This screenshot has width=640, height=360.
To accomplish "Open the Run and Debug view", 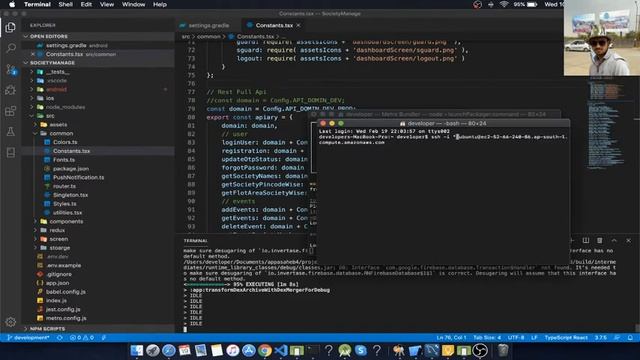I will (11, 90).
